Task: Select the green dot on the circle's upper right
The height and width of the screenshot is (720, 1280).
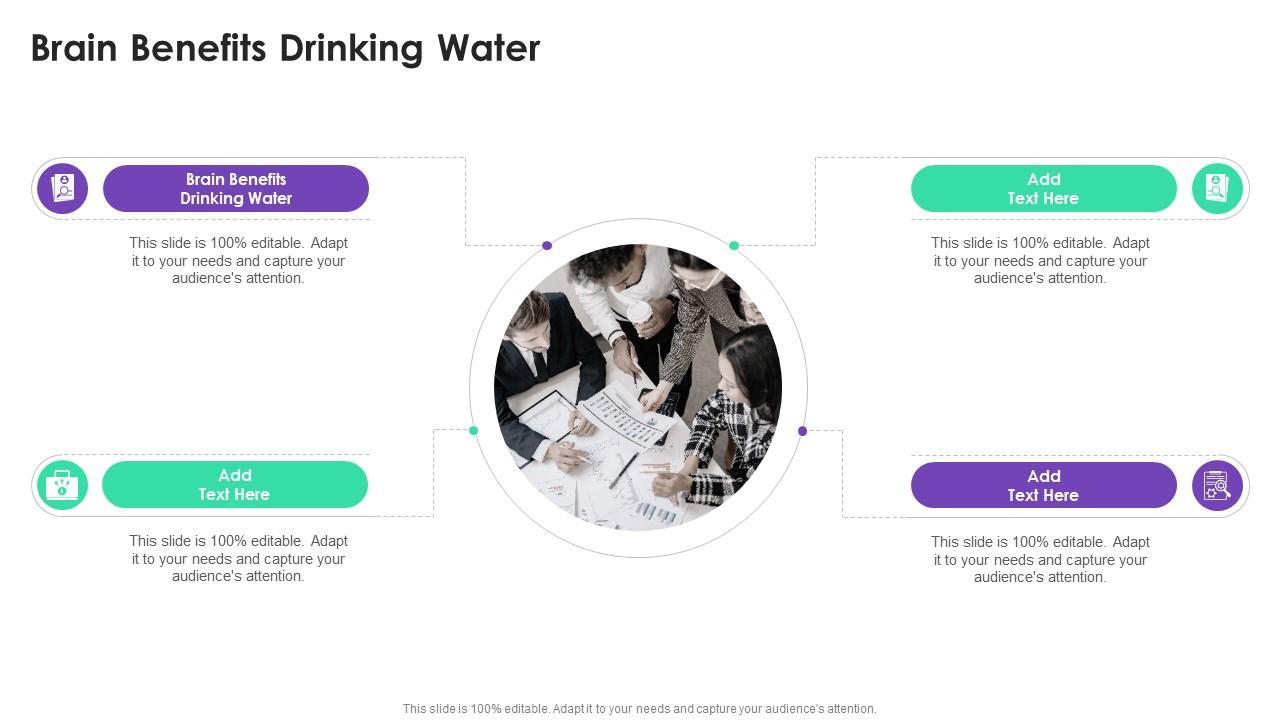Action: 734,245
